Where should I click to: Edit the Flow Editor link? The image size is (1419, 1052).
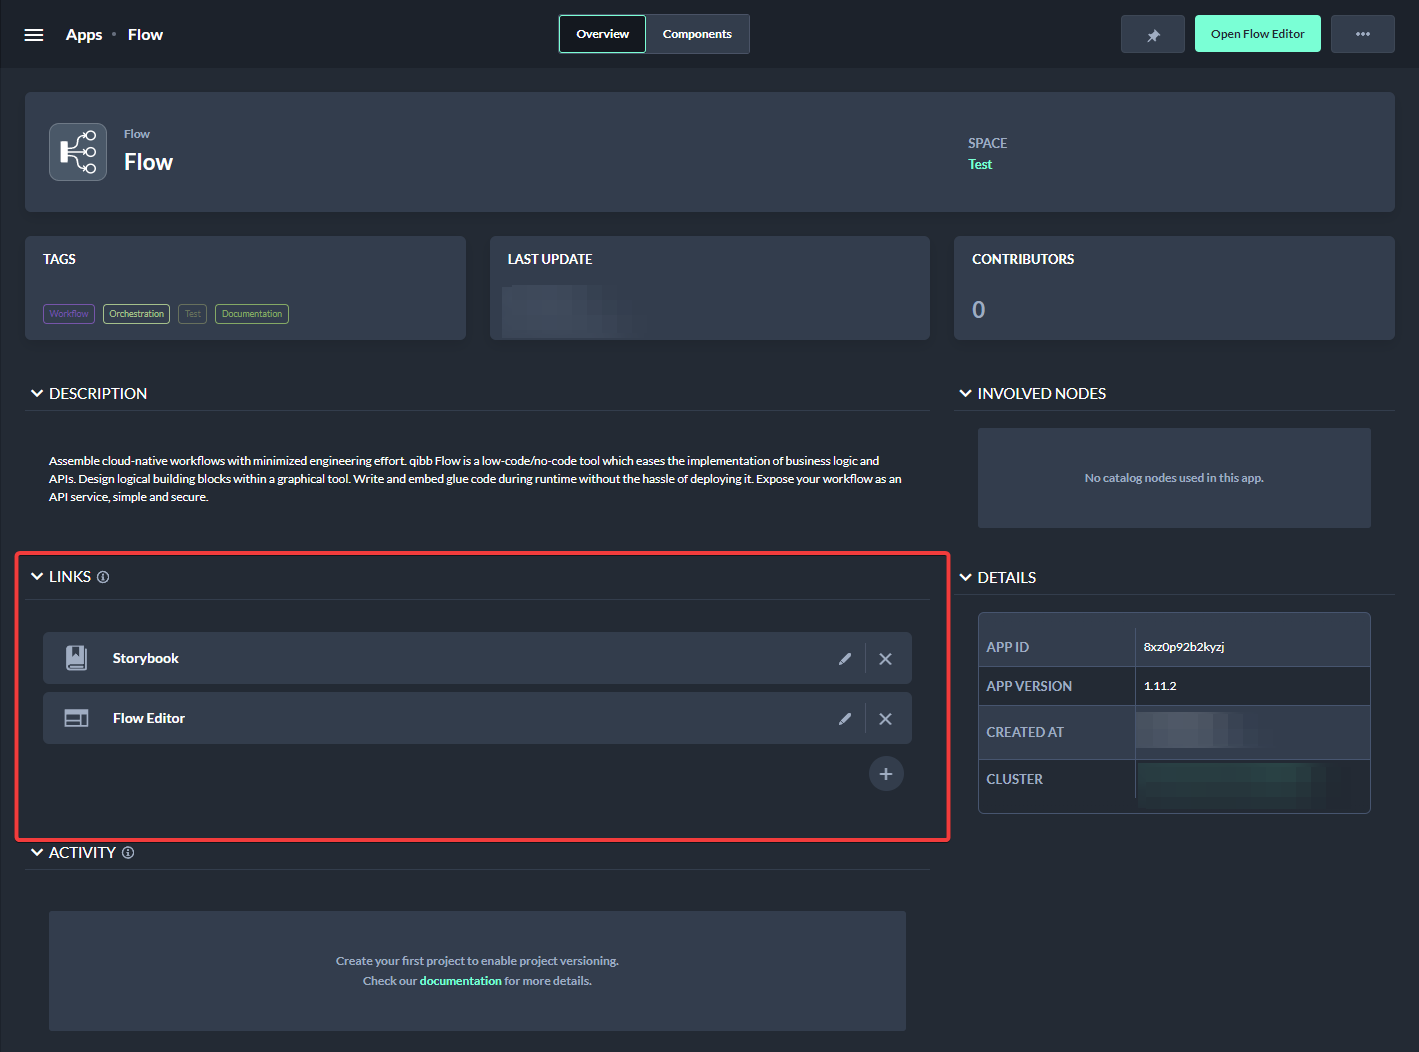(845, 719)
